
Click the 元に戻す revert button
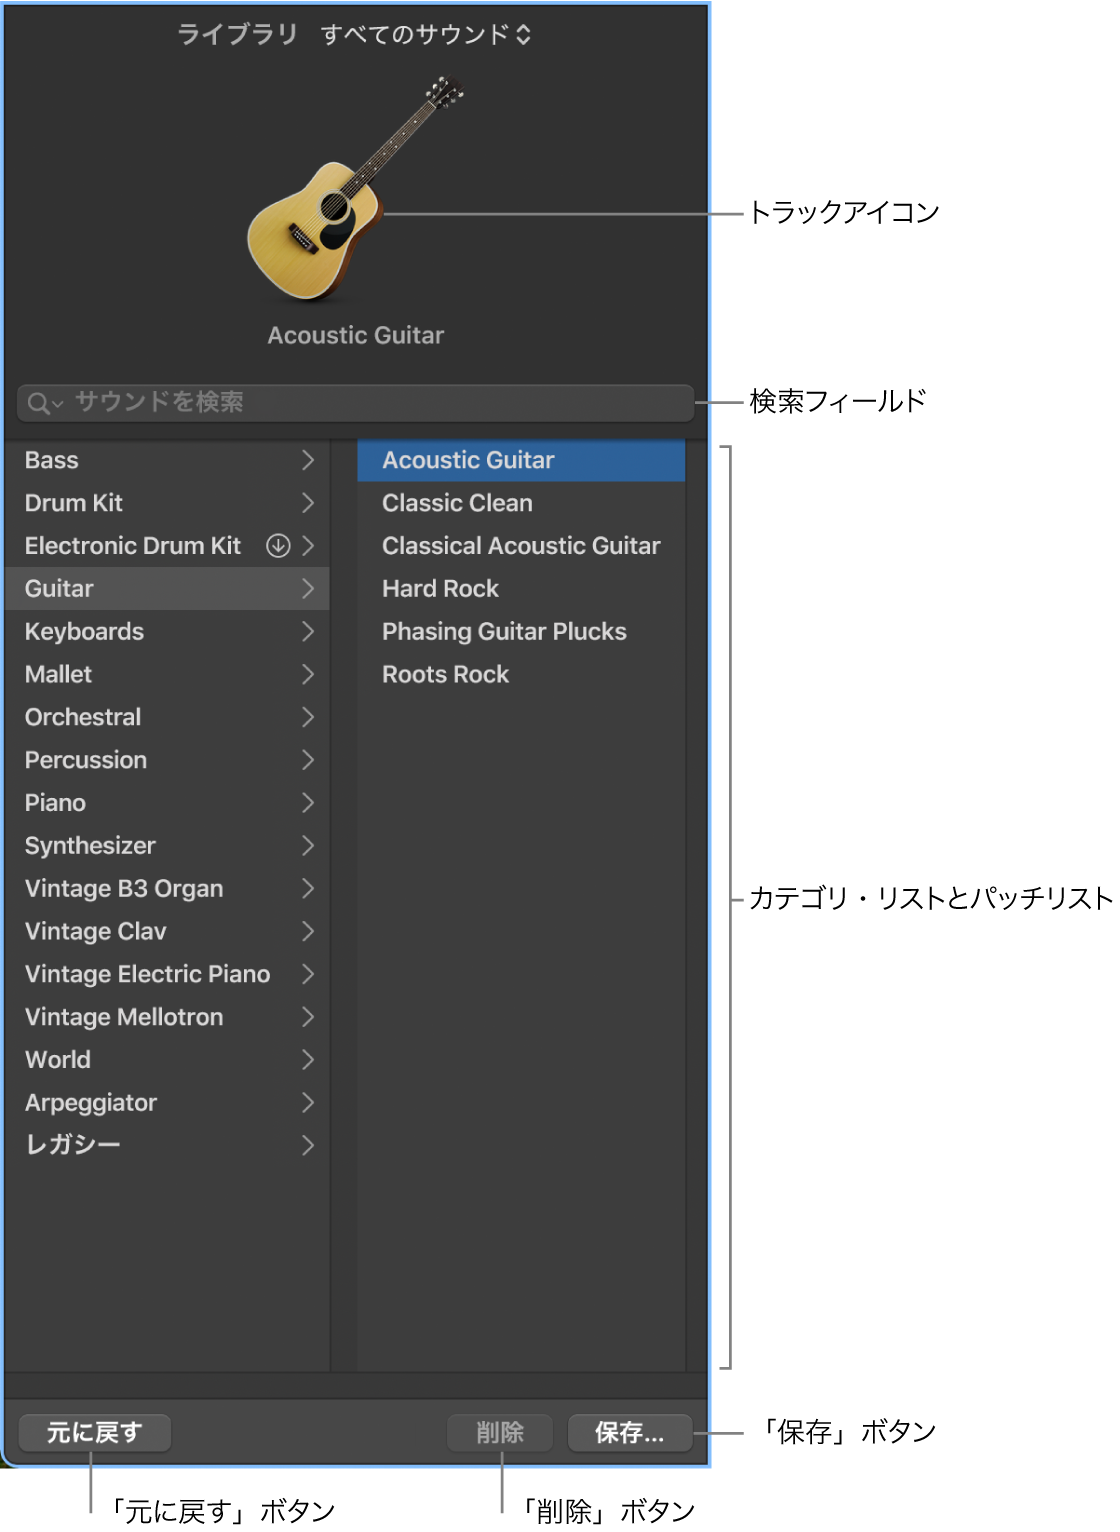click(x=95, y=1433)
